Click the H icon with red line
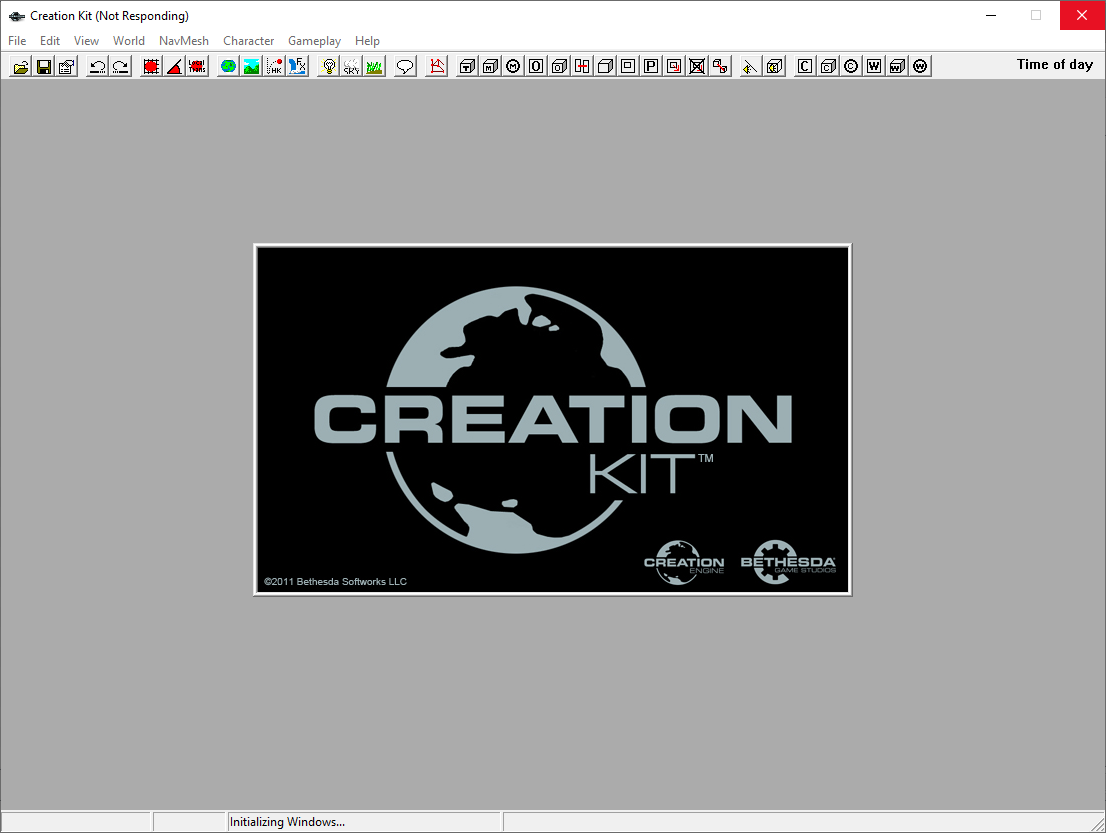Image resolution: width=1106 pixels, height=833 pixels. [582, 66]
